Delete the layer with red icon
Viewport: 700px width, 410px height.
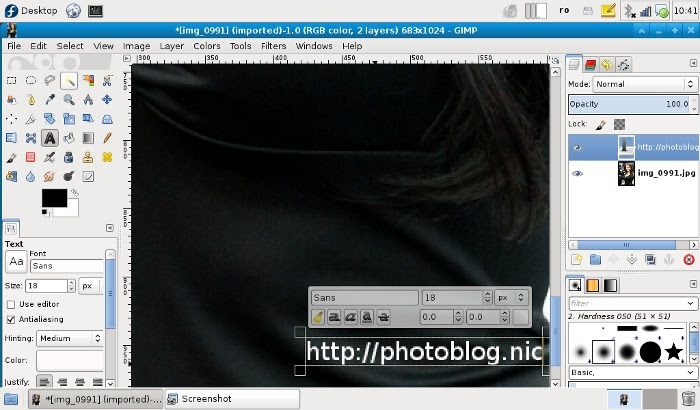[x=689, y=259]
